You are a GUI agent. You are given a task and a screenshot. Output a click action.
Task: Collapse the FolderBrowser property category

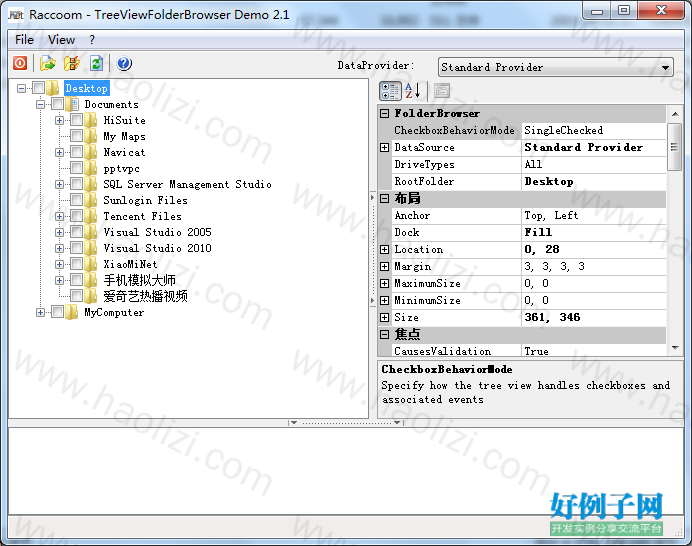click(384, 113)
